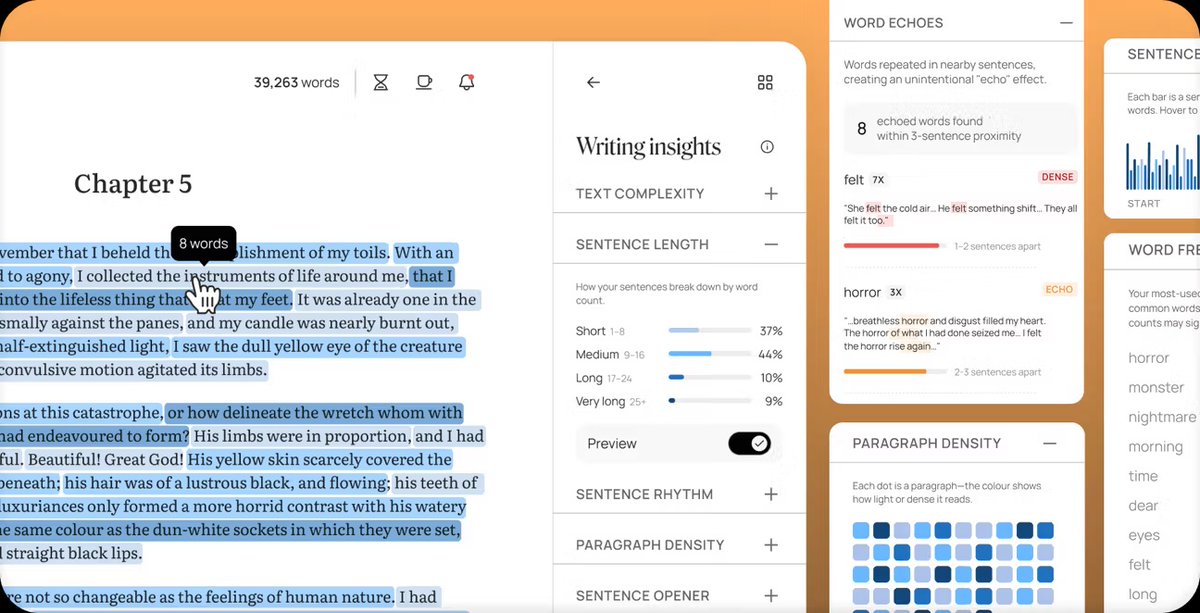1200x613 pixels.
Task: Open the notifications bell icon
Action: click(x=466, y=82)
